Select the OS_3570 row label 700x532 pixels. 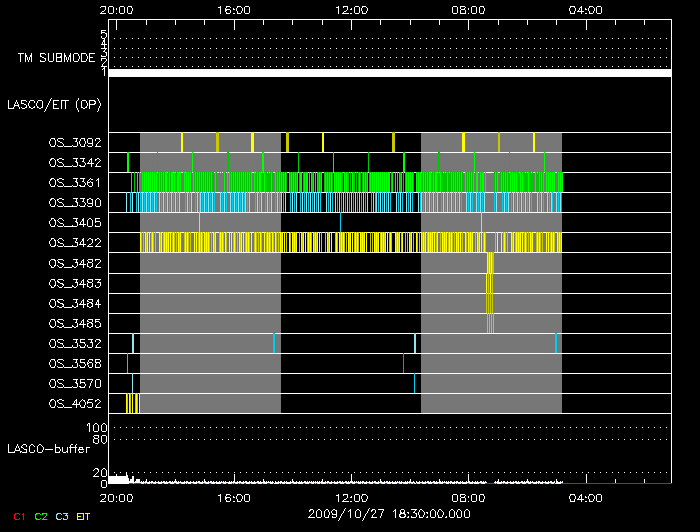[74, 383]
